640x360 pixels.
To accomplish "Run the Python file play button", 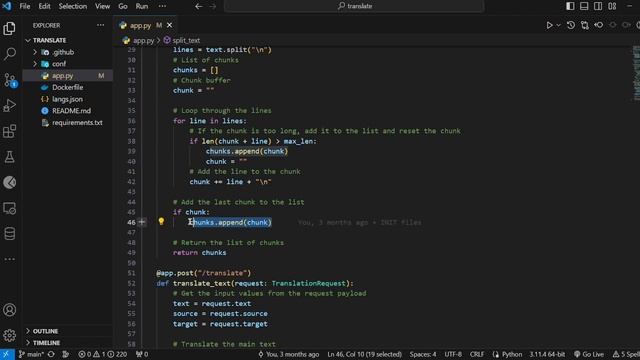I will tap(549, 25).
